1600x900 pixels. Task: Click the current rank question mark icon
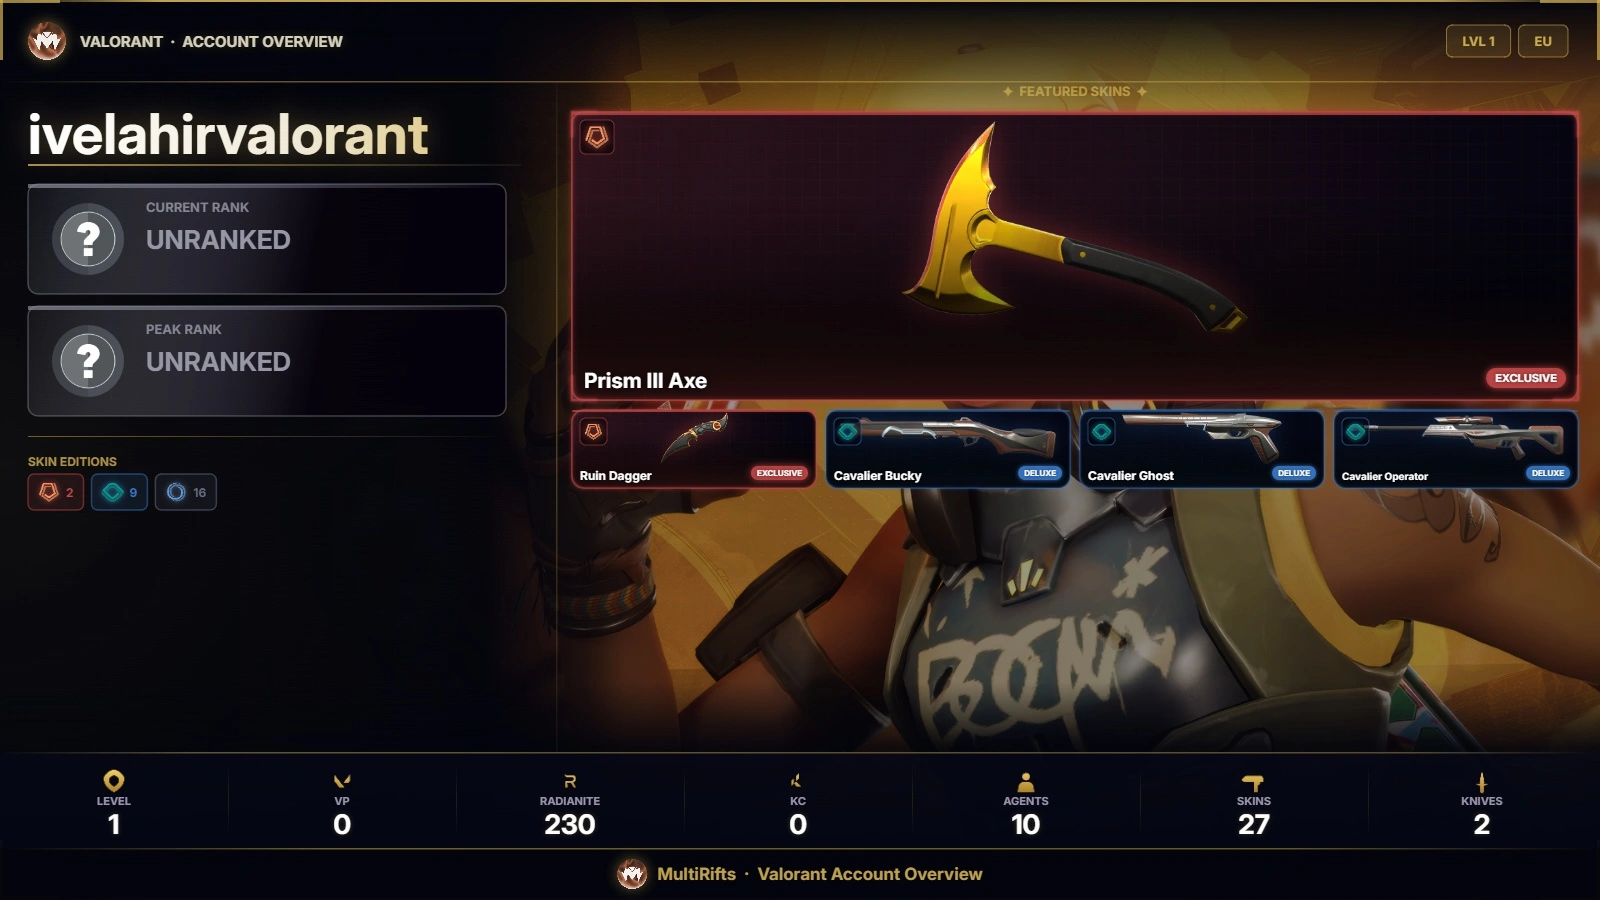pyautogui.click(x=88, y=239)
